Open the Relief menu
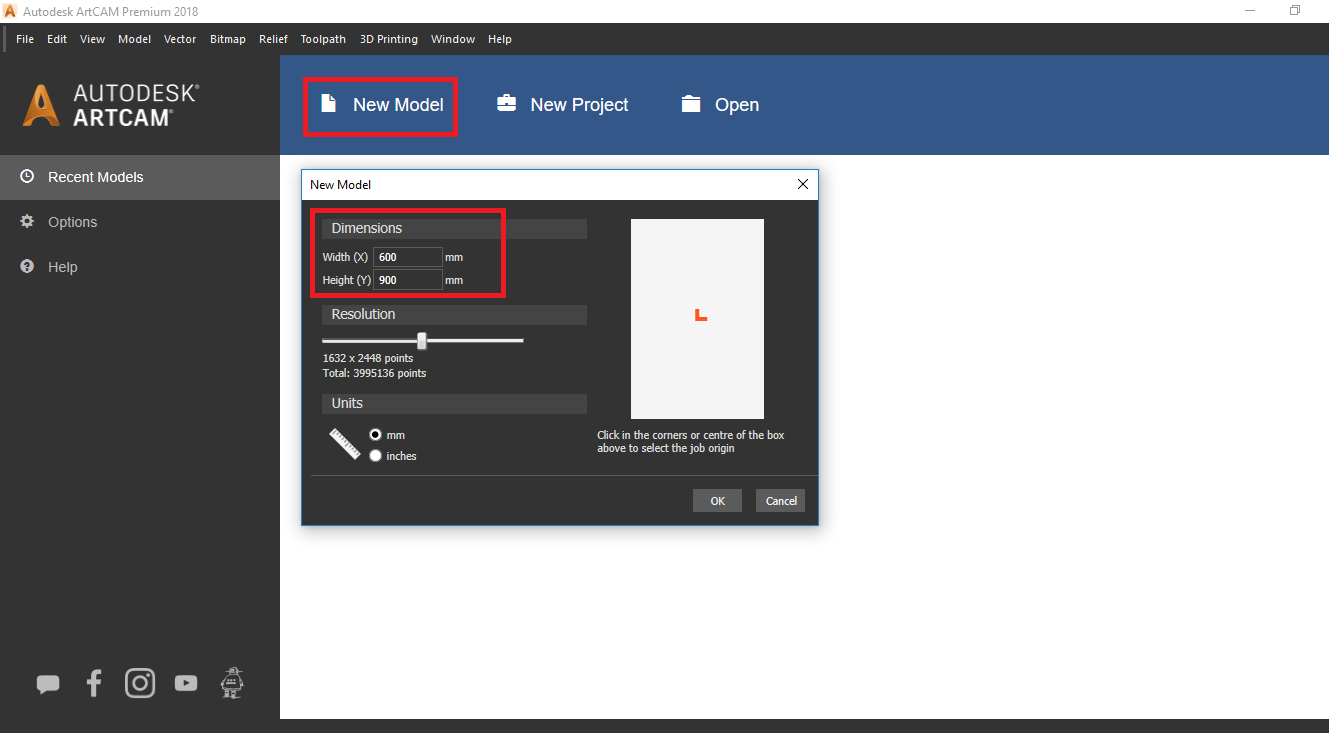Screen dimensions: 1329x733 [273, 39]
